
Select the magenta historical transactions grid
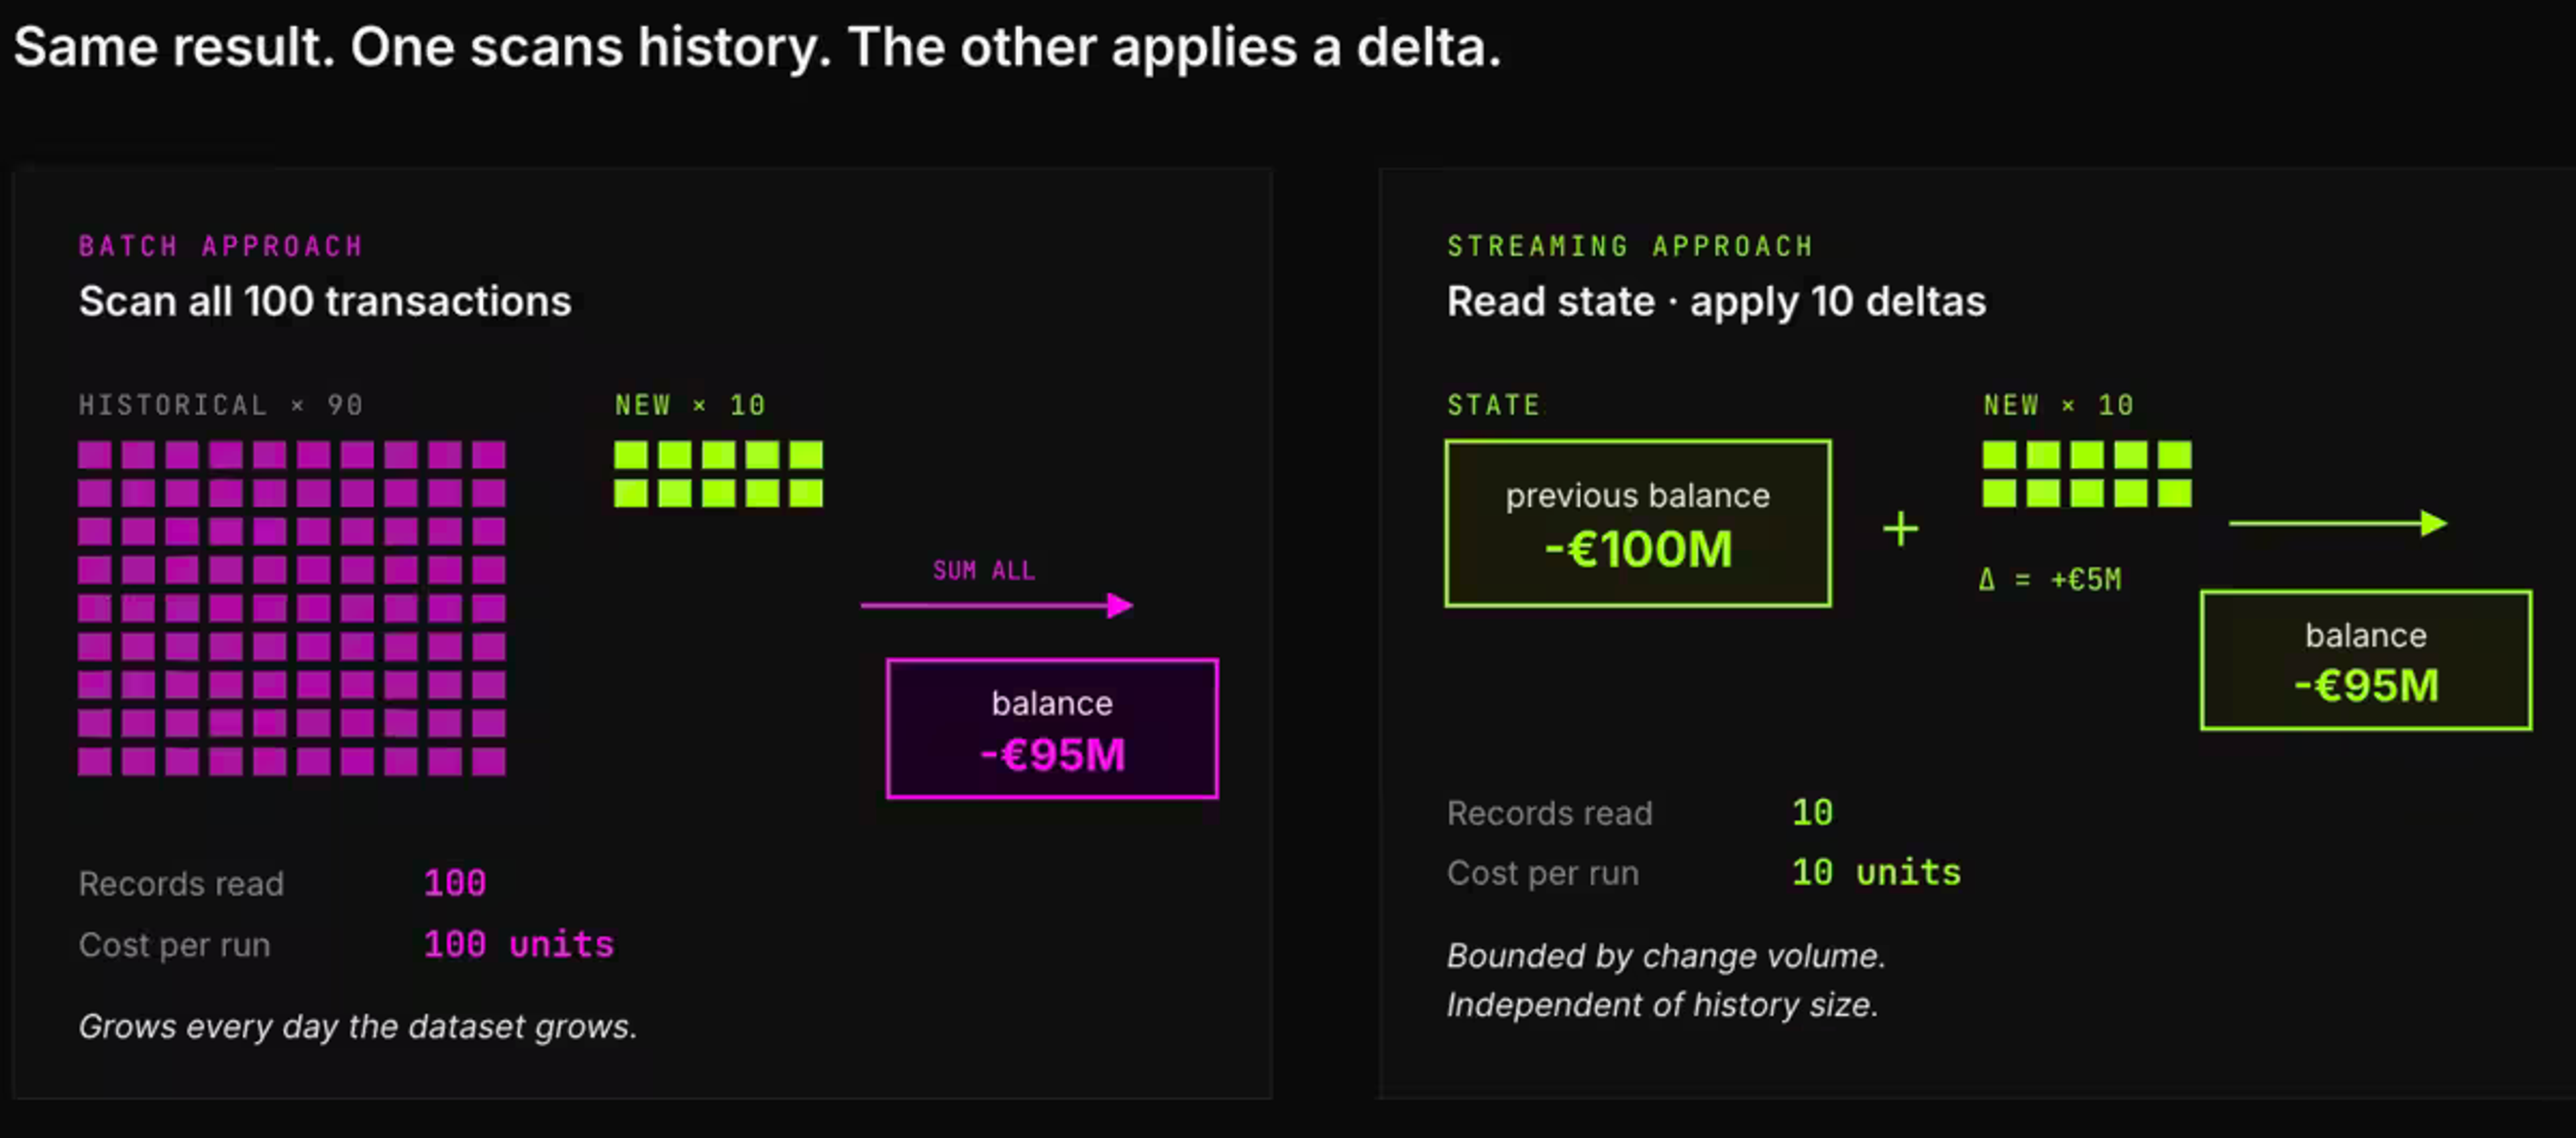pos(292,608)
